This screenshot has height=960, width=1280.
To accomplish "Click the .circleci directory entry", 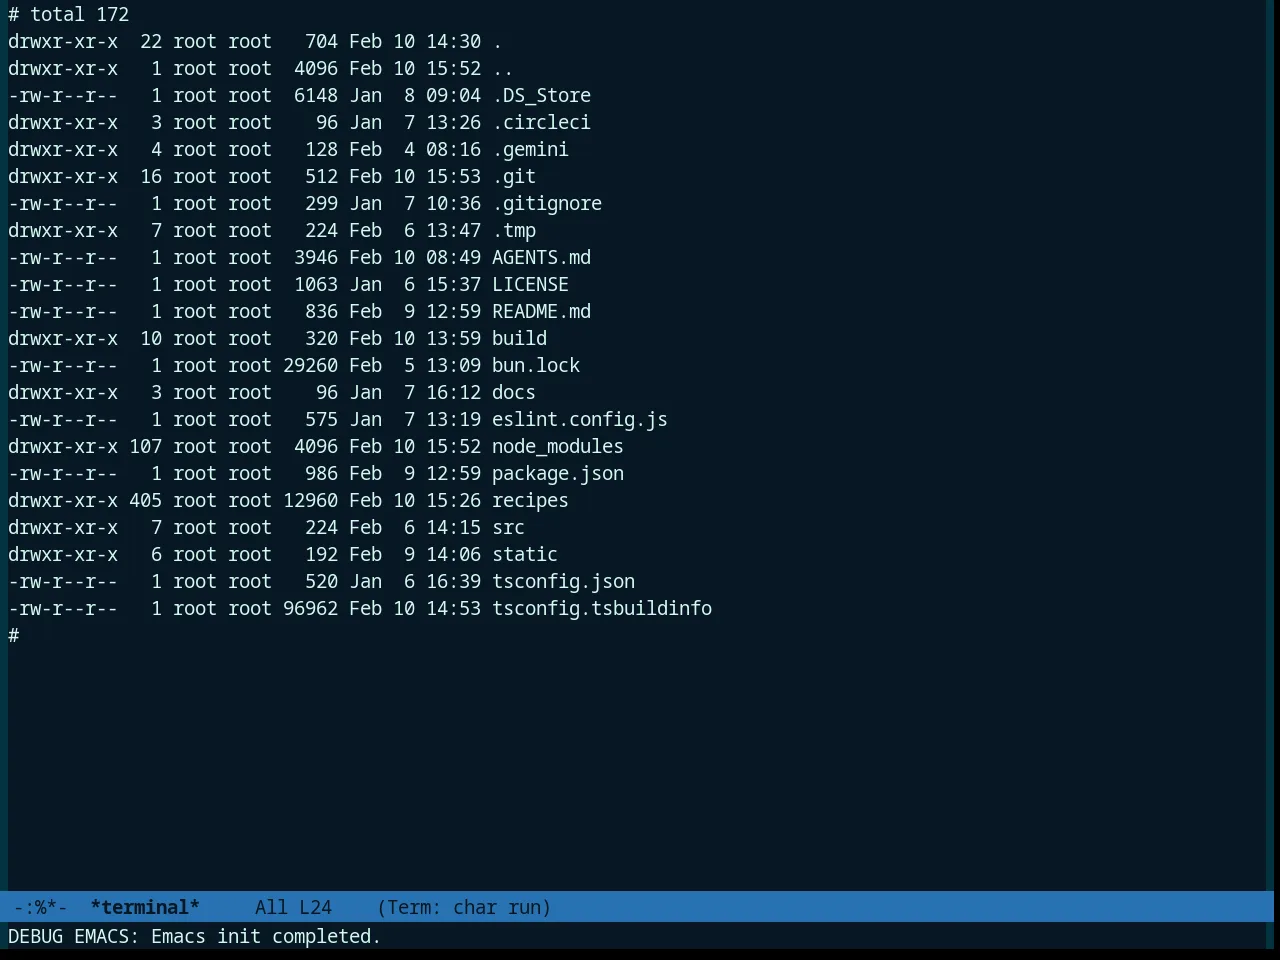I will pos(541,122).
